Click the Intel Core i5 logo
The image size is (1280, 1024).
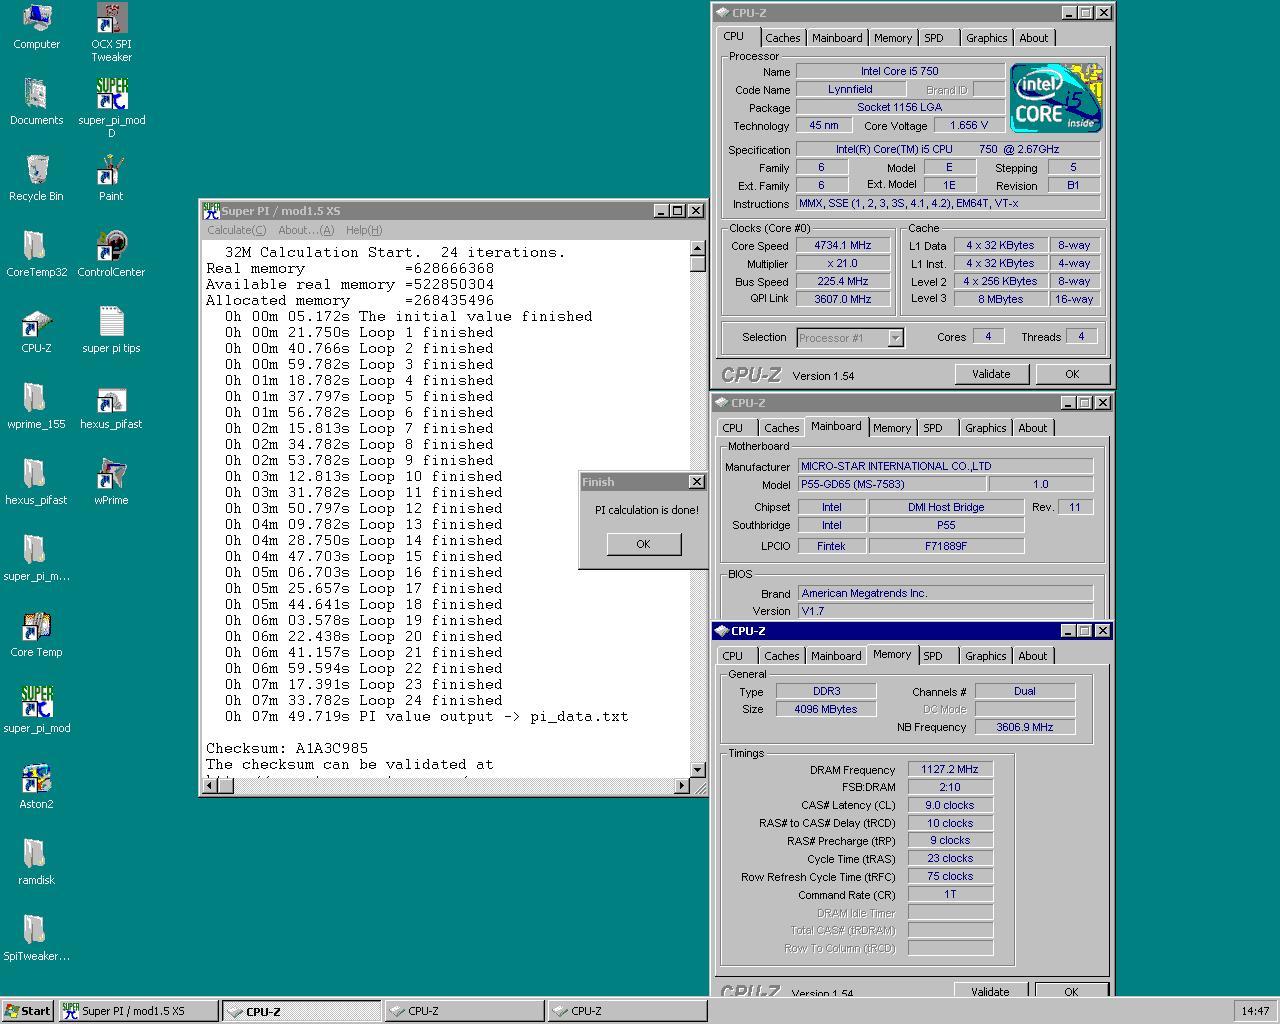pyautogui.click(x=1056, y=98)
